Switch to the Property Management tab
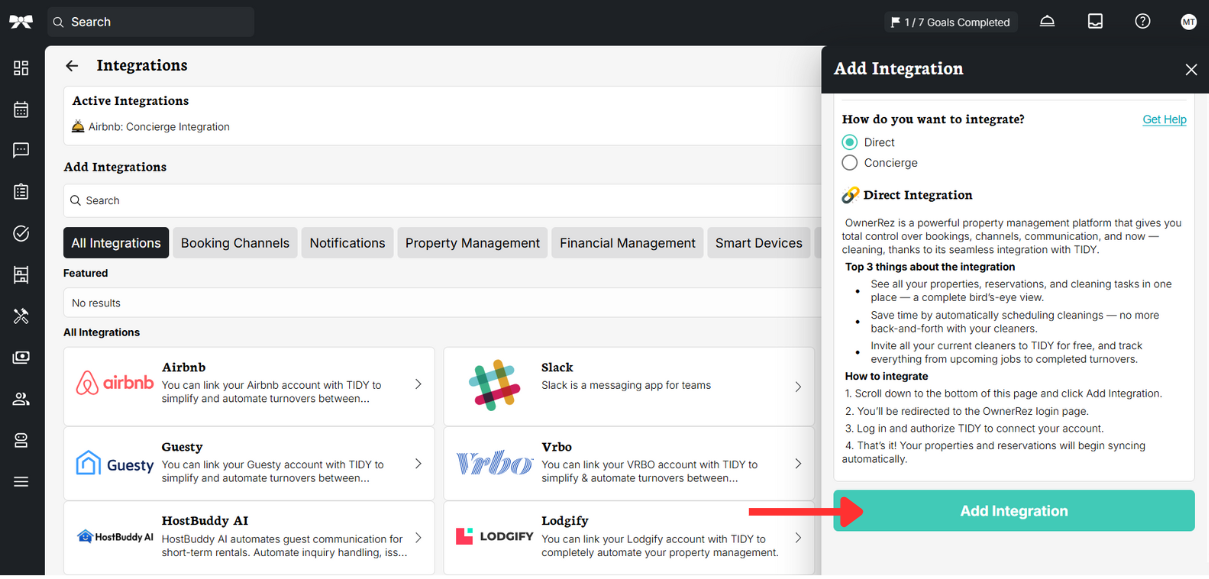 (472, 243)
